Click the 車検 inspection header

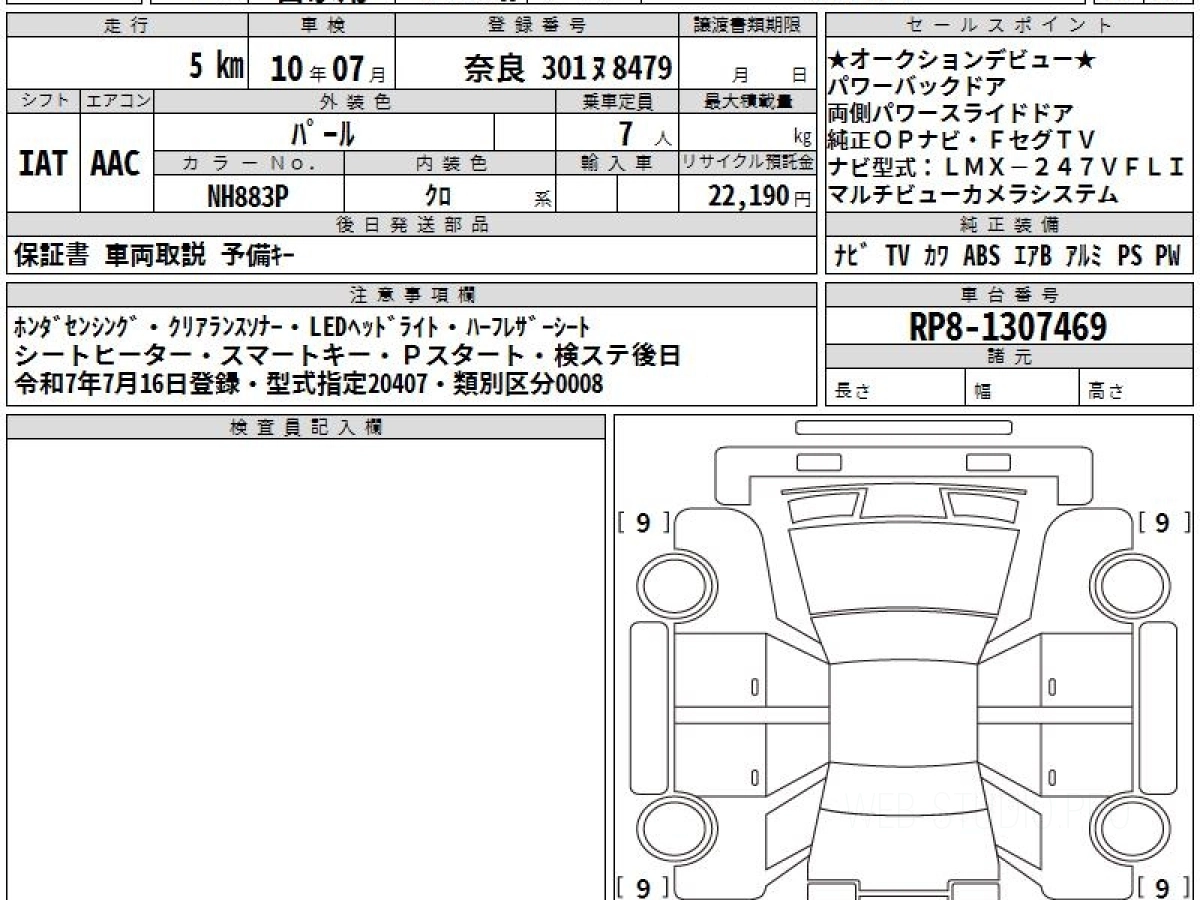[x=321, y=26]
